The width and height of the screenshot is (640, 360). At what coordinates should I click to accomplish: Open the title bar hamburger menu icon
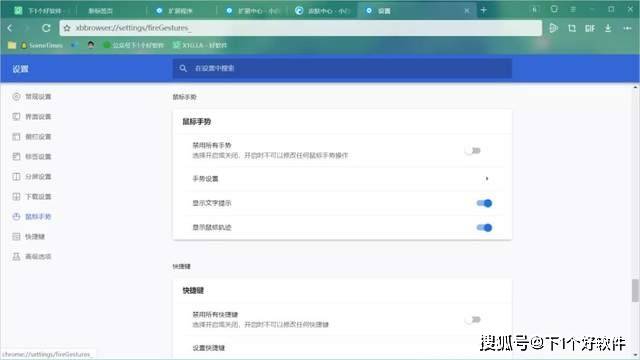[573, 9]
